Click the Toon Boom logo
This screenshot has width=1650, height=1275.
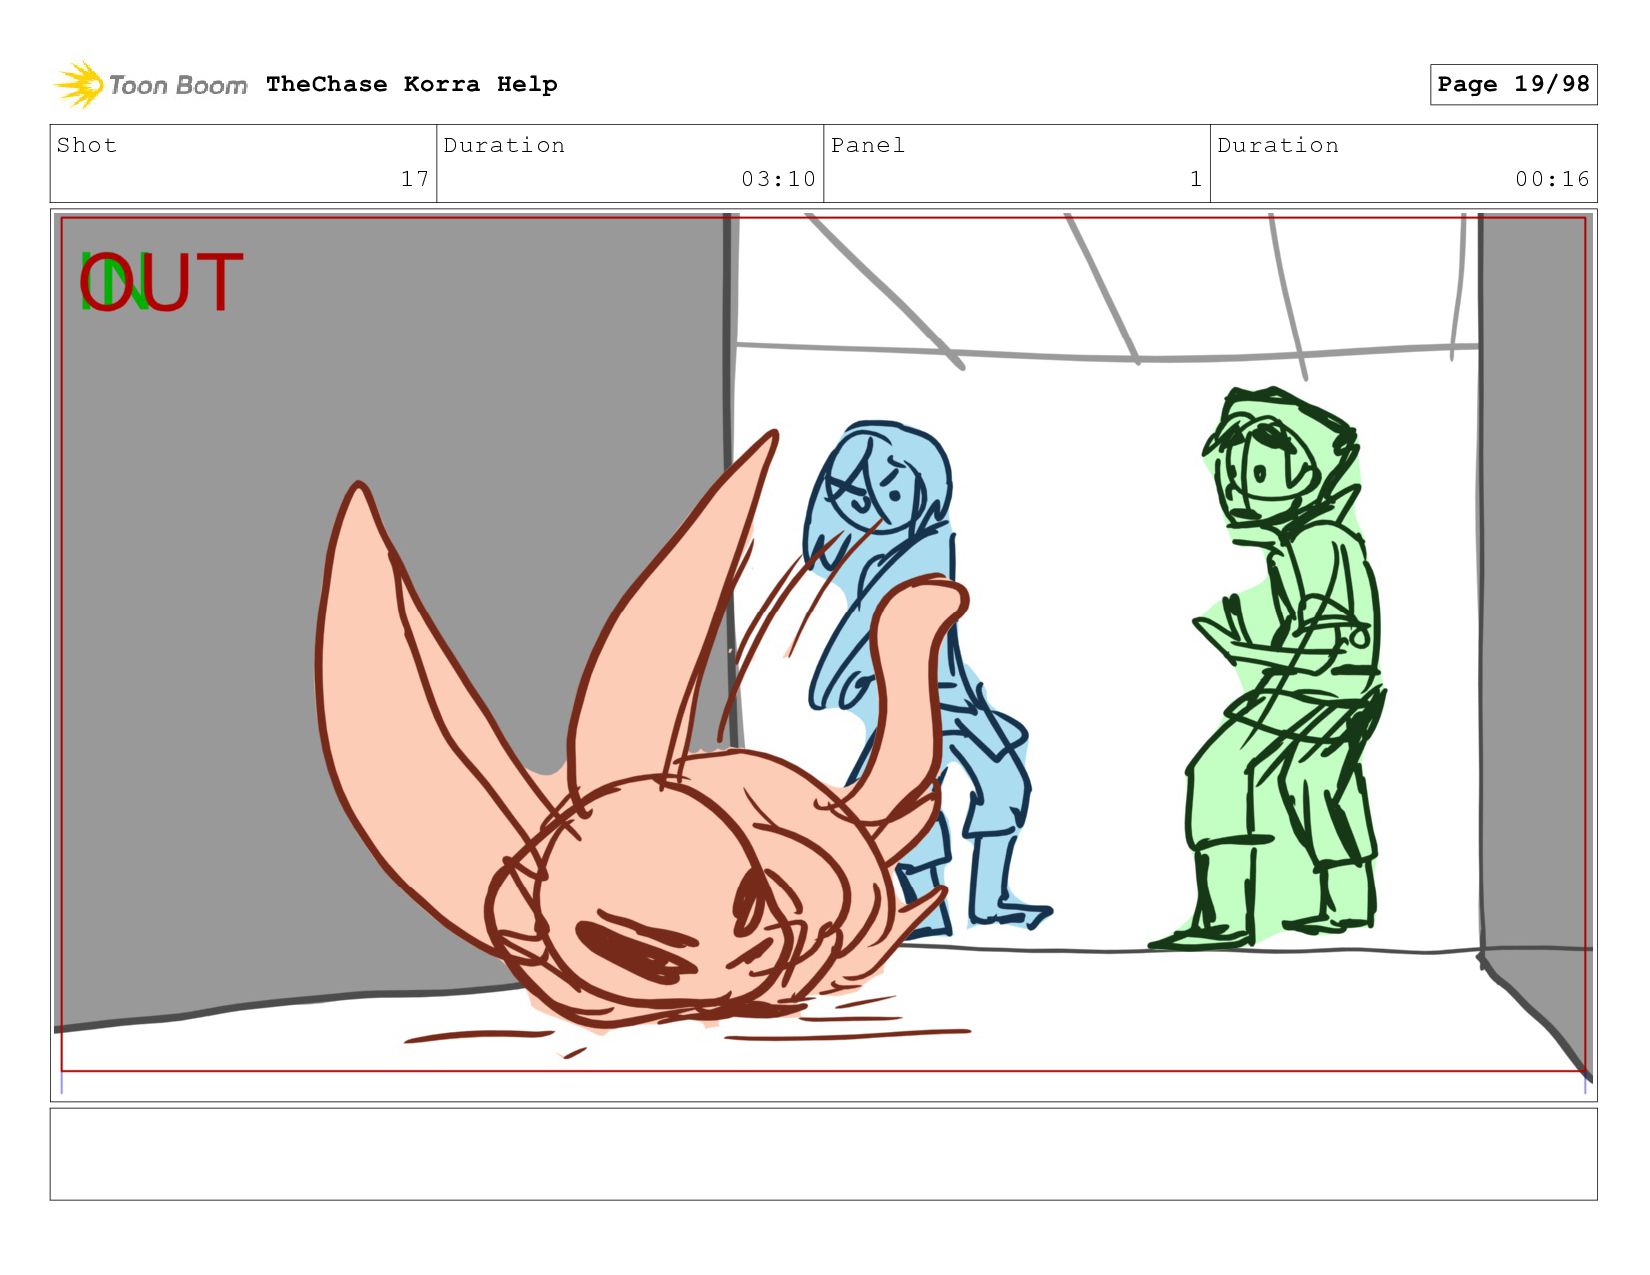click(x=150, y=85)
